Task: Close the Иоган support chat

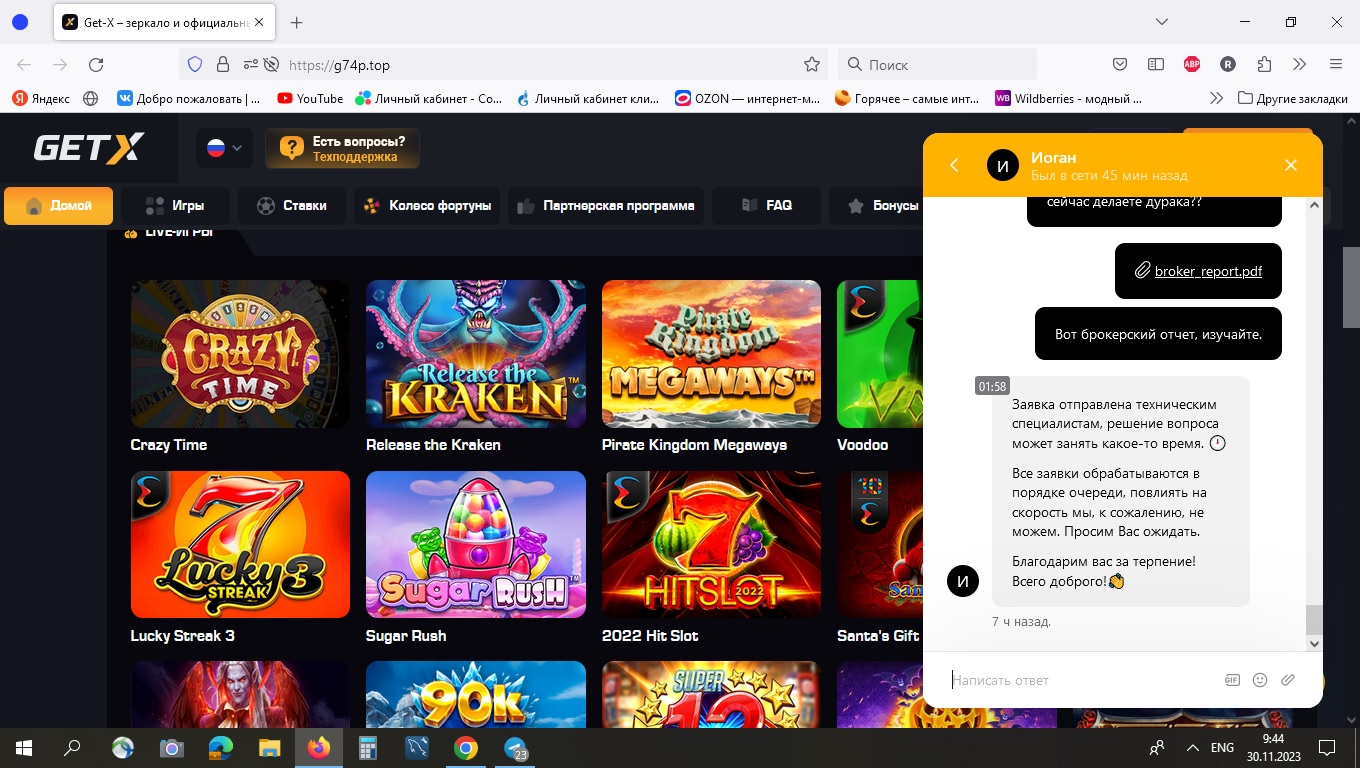Action: coord(1291,165)
